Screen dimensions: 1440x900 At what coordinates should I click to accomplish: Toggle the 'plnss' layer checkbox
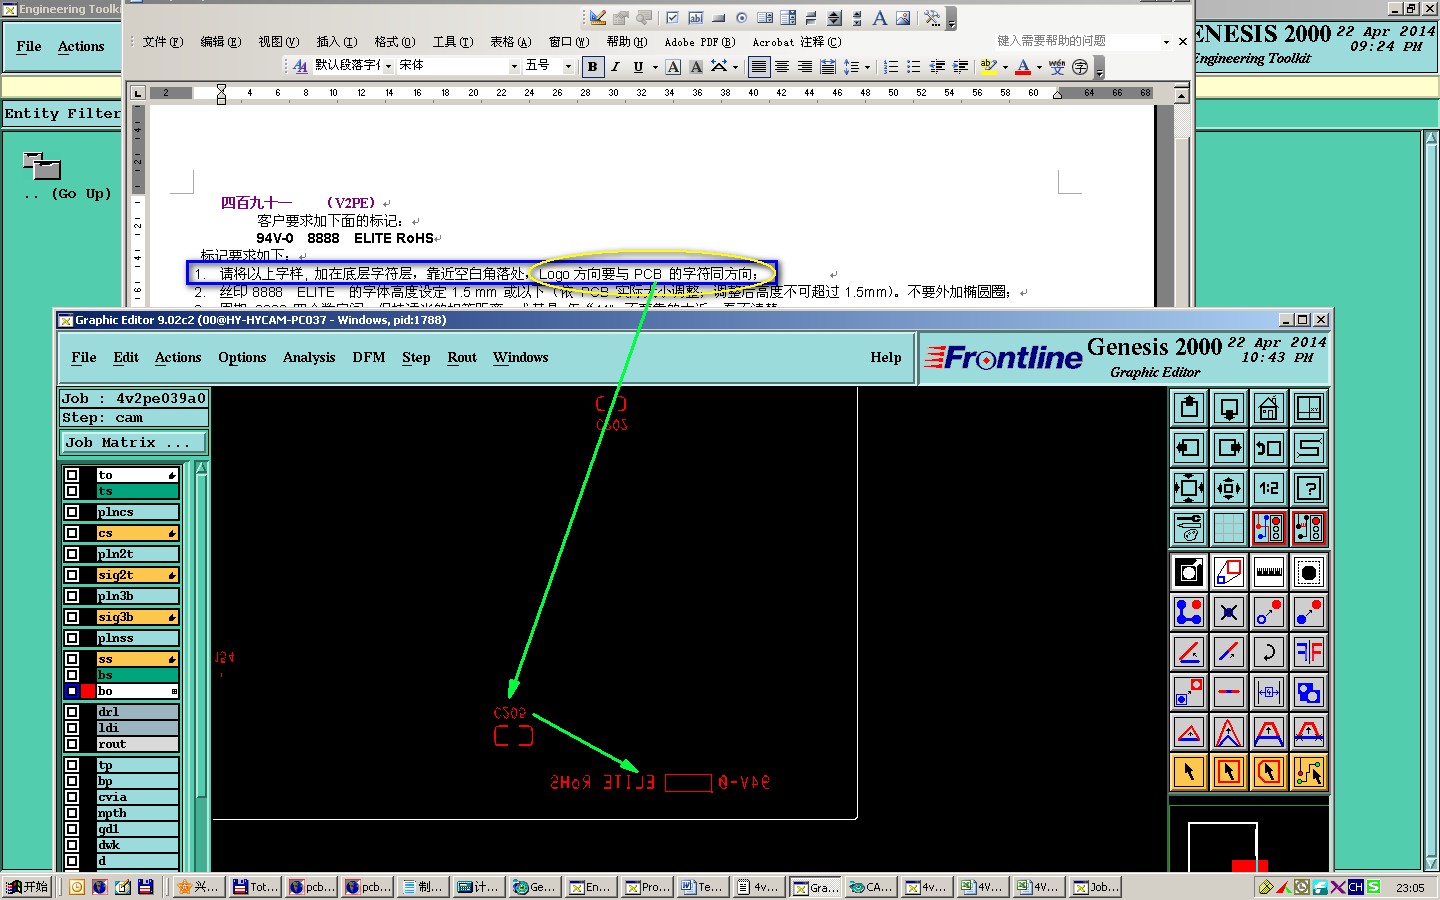tap(72, 638)
